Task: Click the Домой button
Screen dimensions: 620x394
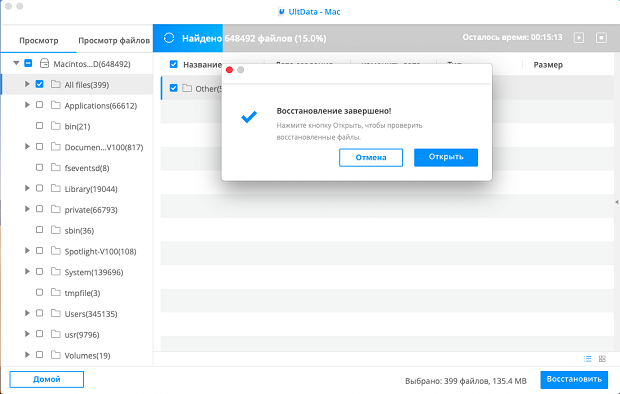Action: tap(47, 379)
